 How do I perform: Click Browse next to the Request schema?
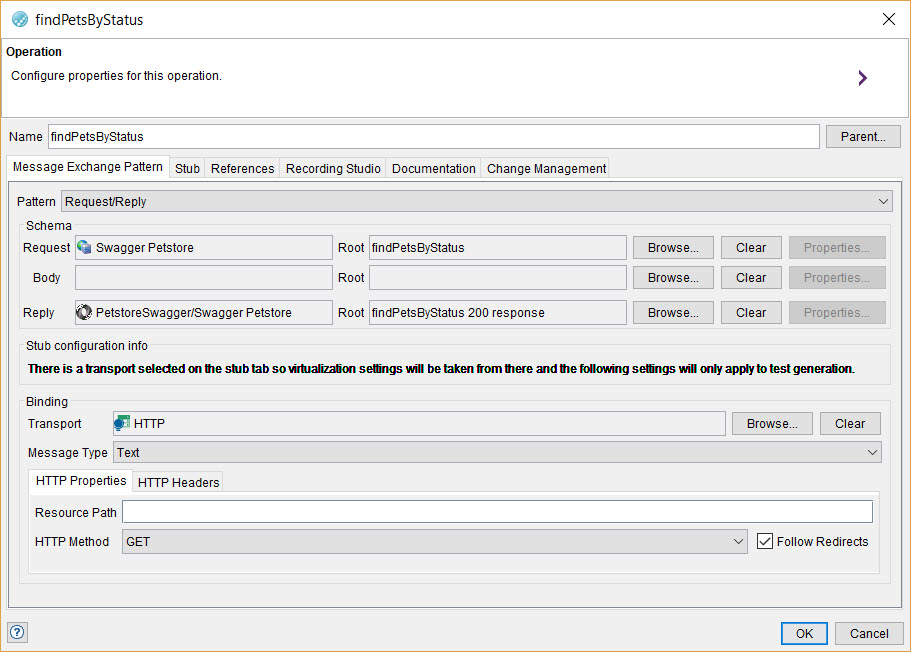click(x=672, y=247)
